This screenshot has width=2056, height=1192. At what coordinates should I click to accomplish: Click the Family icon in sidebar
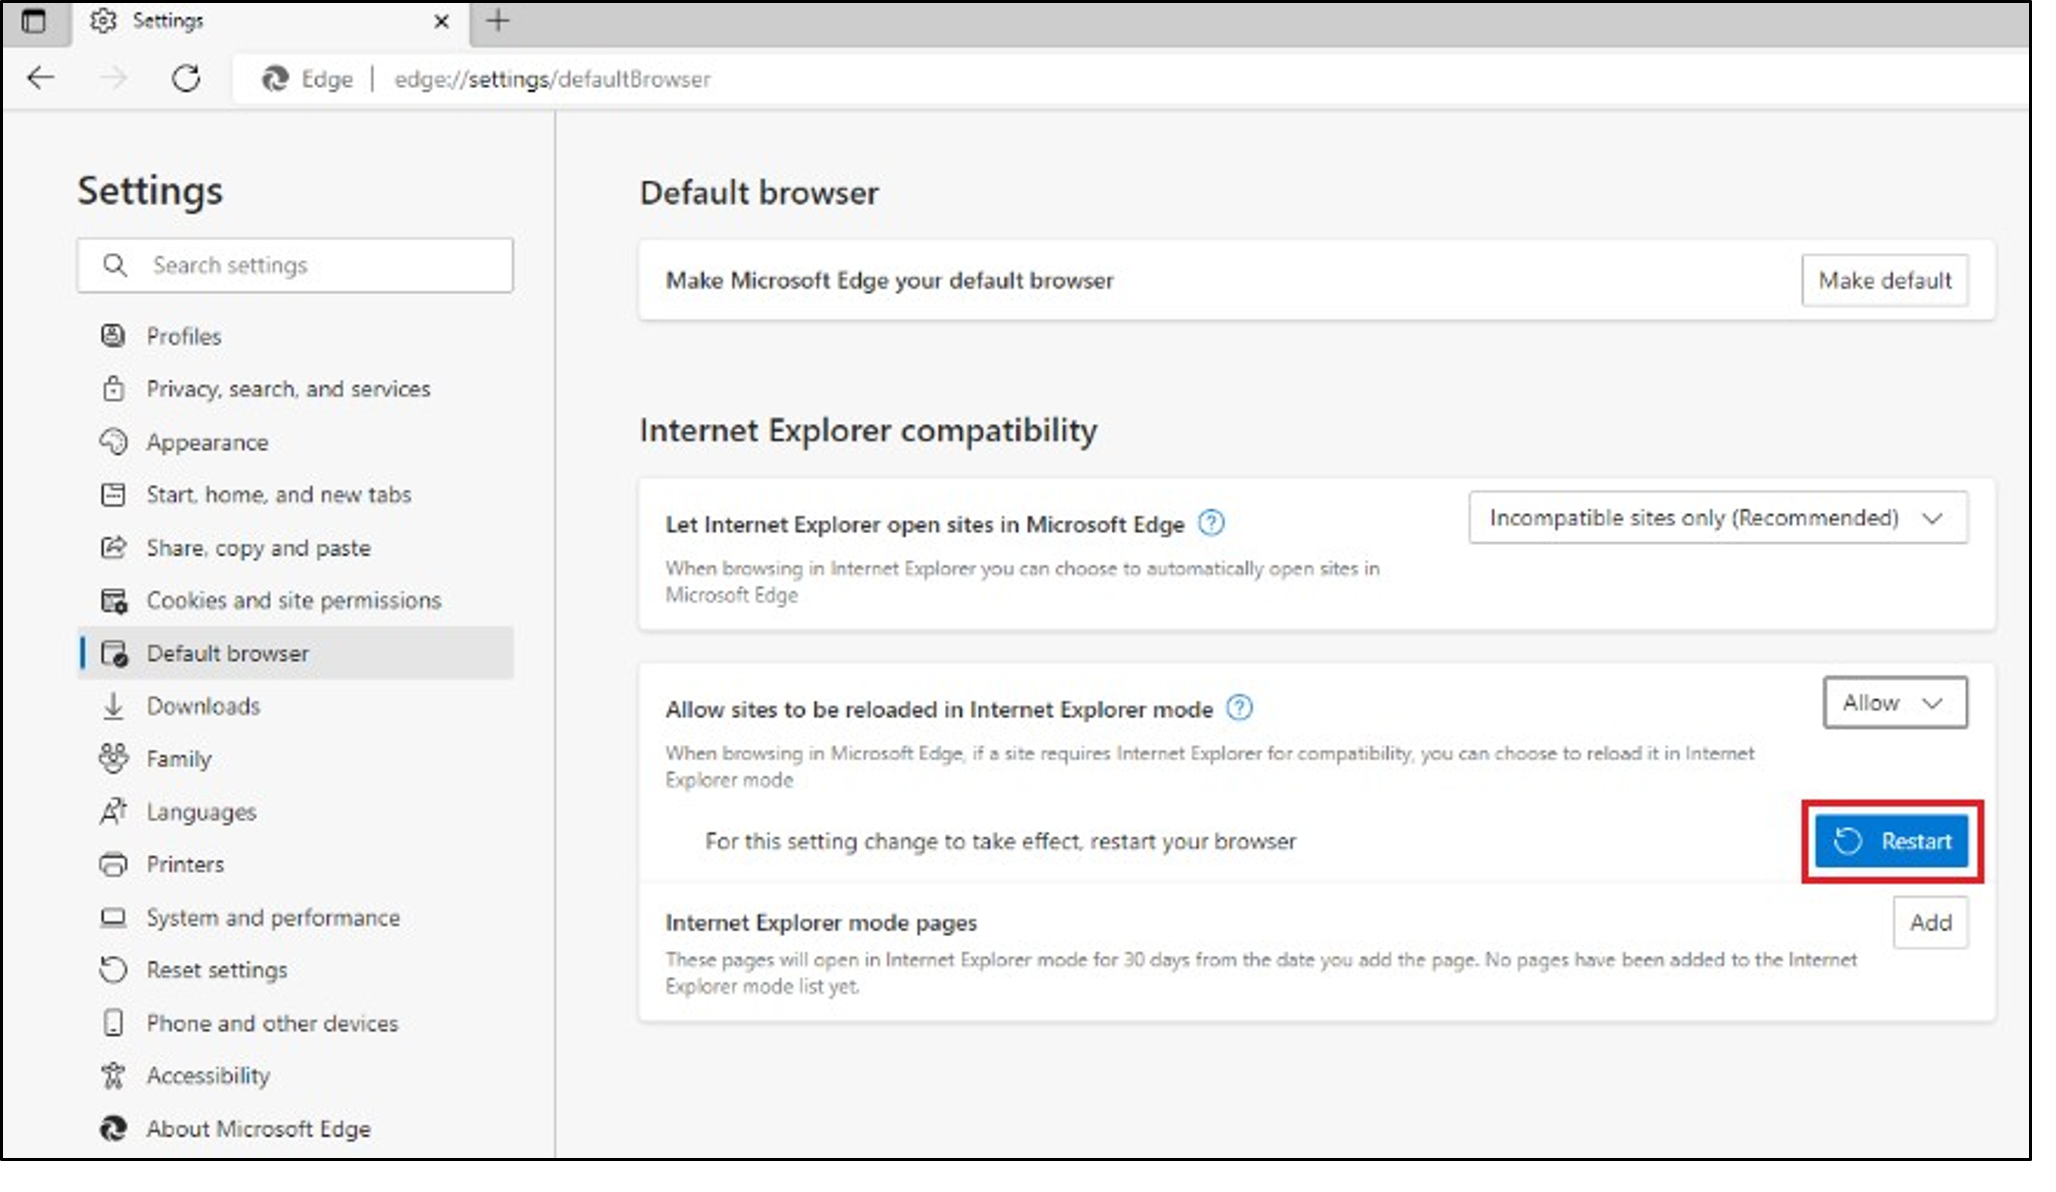pos(113,758)
